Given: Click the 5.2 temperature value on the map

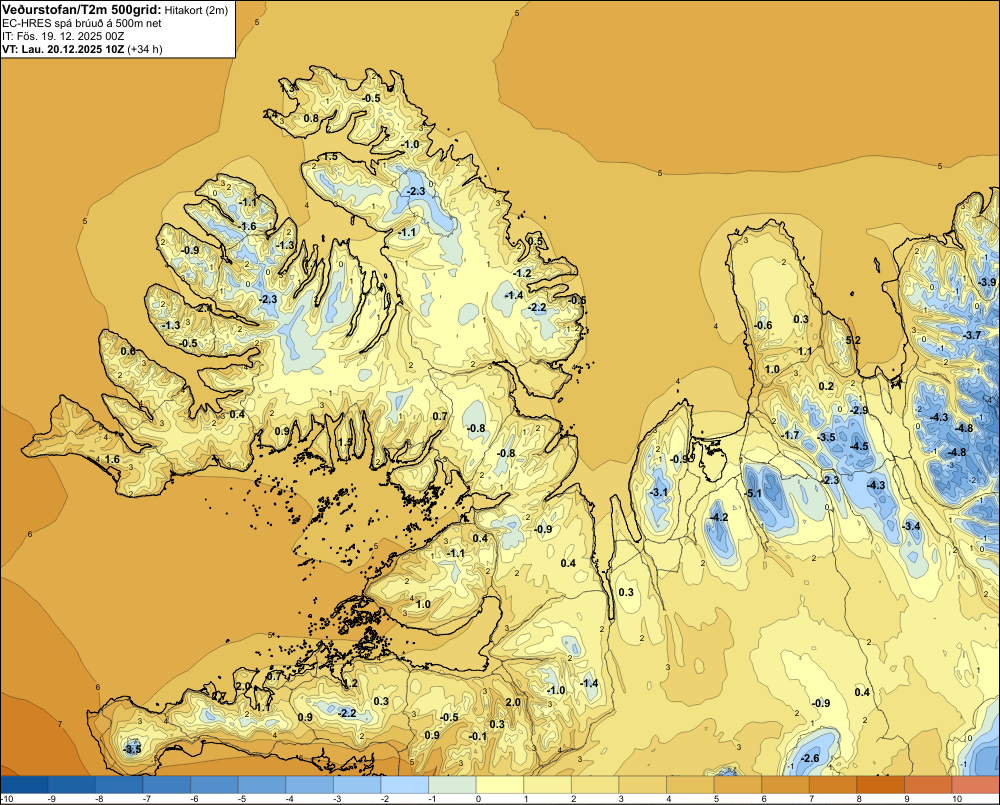Looking at the screenshot, I should pos(853,340).
